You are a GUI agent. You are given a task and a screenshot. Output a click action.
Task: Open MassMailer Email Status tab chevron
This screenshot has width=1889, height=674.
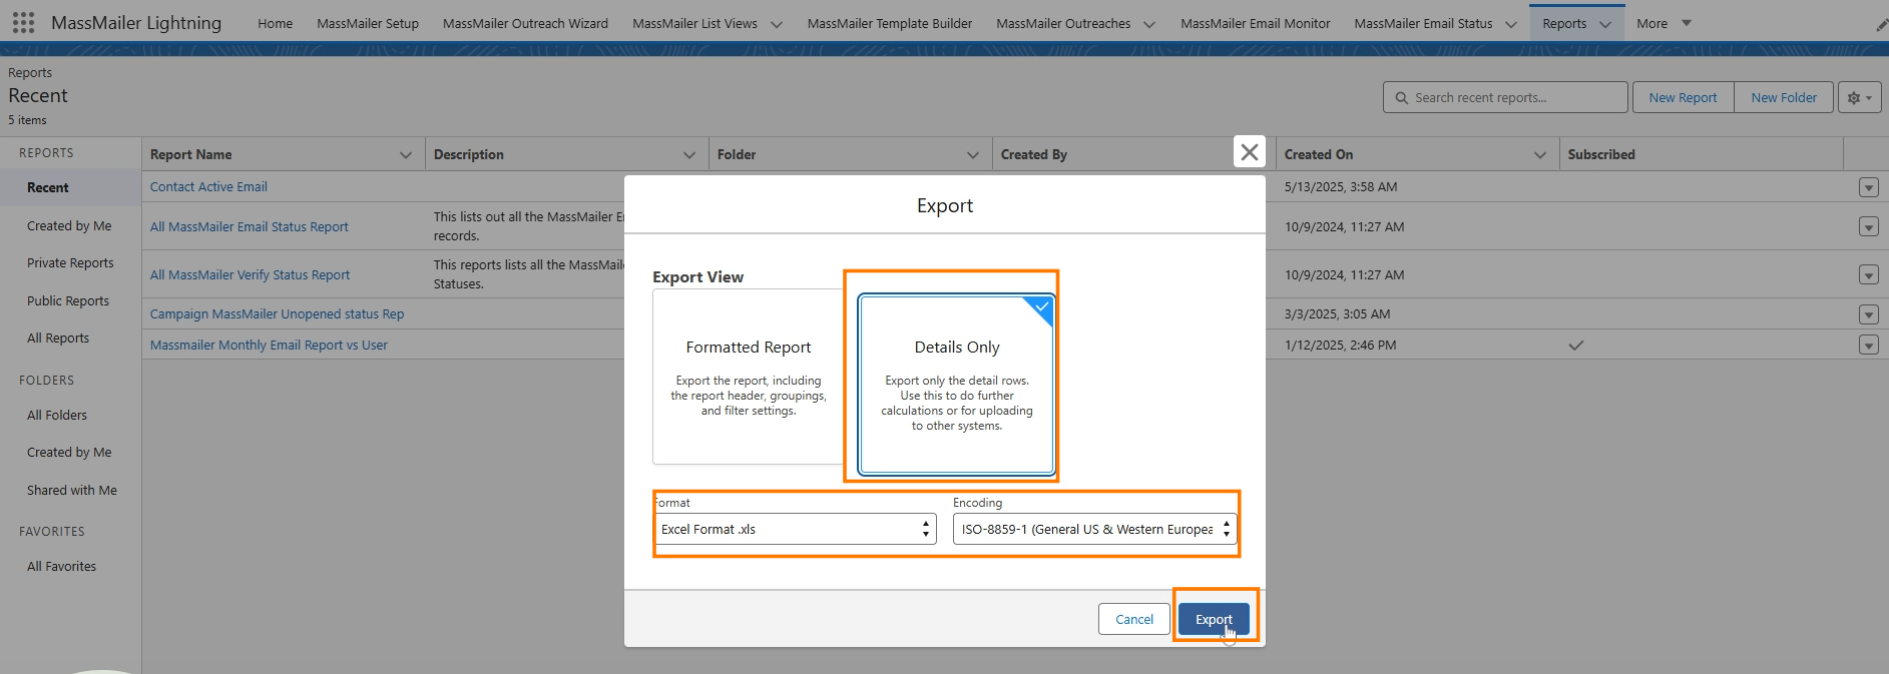[1510, 24]
